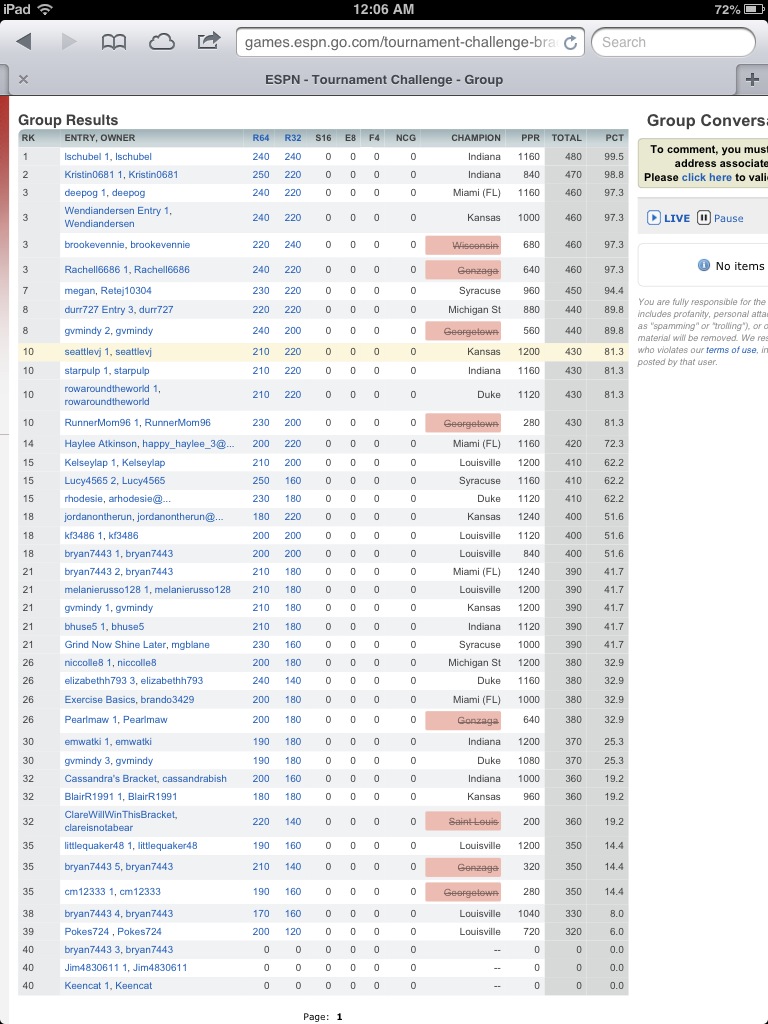Open Rachell6686 1 entry
This screenshot has width=768, height=1024.
pyautogui.click(x=127, y=269)
